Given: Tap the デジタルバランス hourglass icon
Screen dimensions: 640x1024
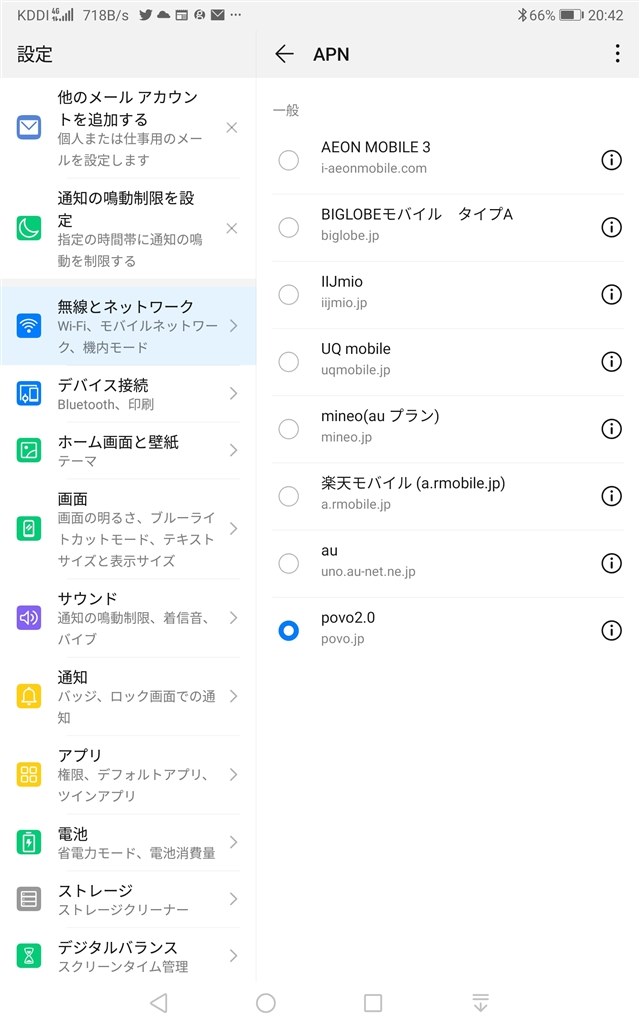Looking at the screenshot, I should click(x=29, y=955).
